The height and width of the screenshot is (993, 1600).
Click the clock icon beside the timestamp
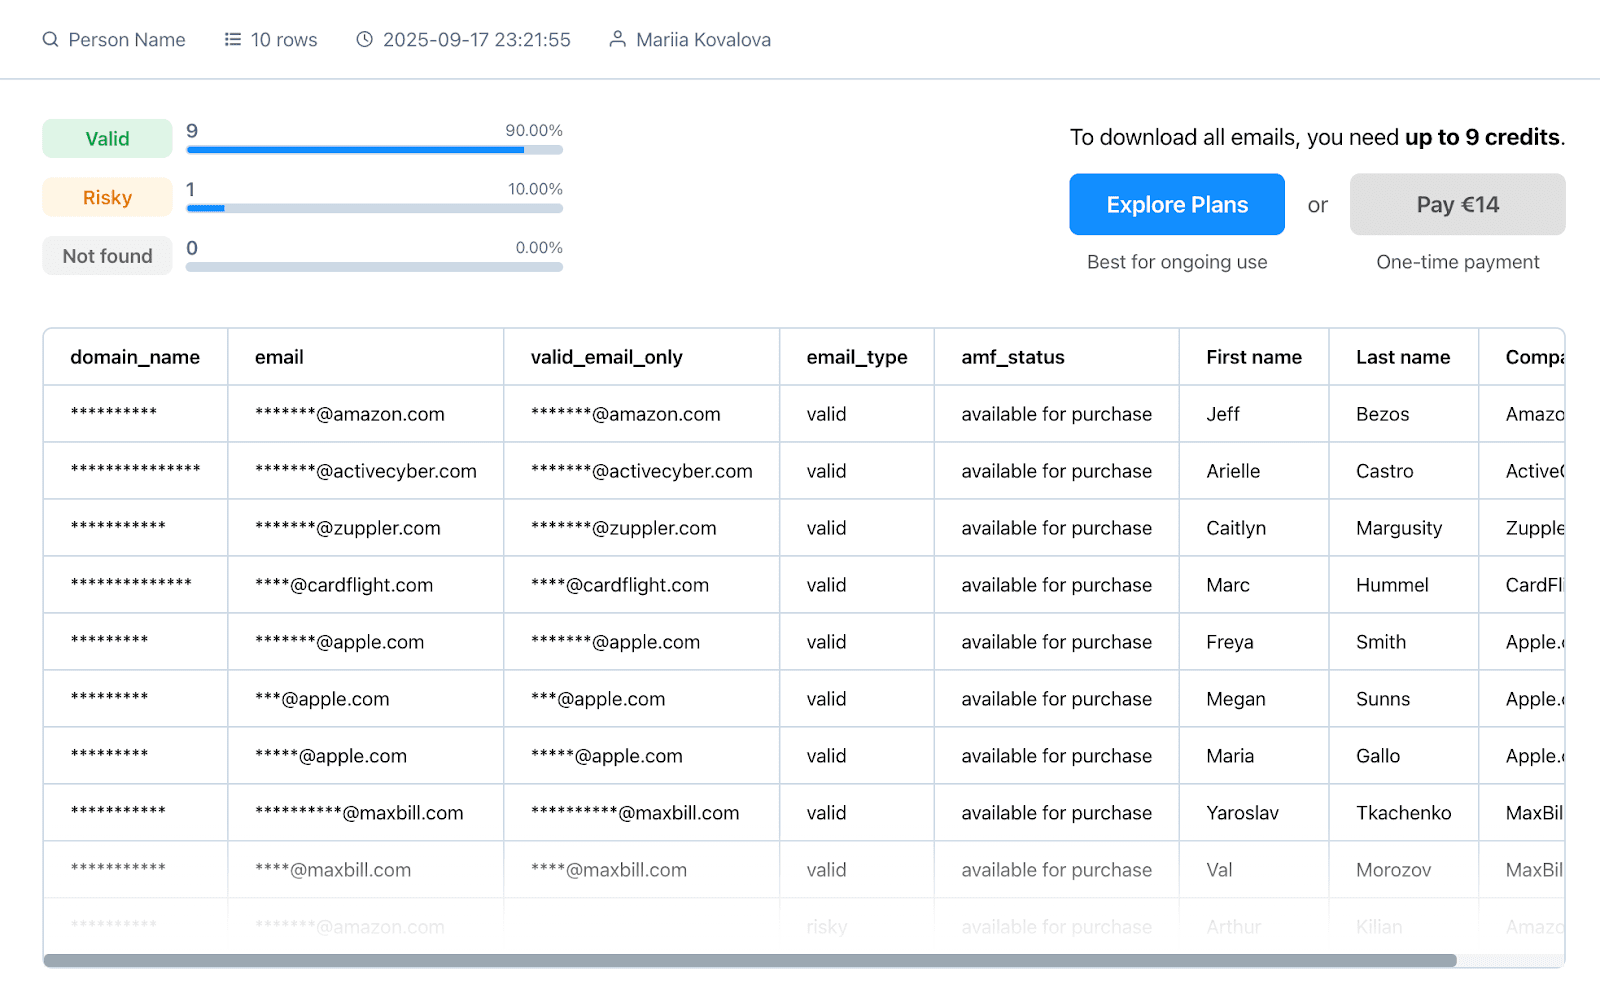coord(365,40)
